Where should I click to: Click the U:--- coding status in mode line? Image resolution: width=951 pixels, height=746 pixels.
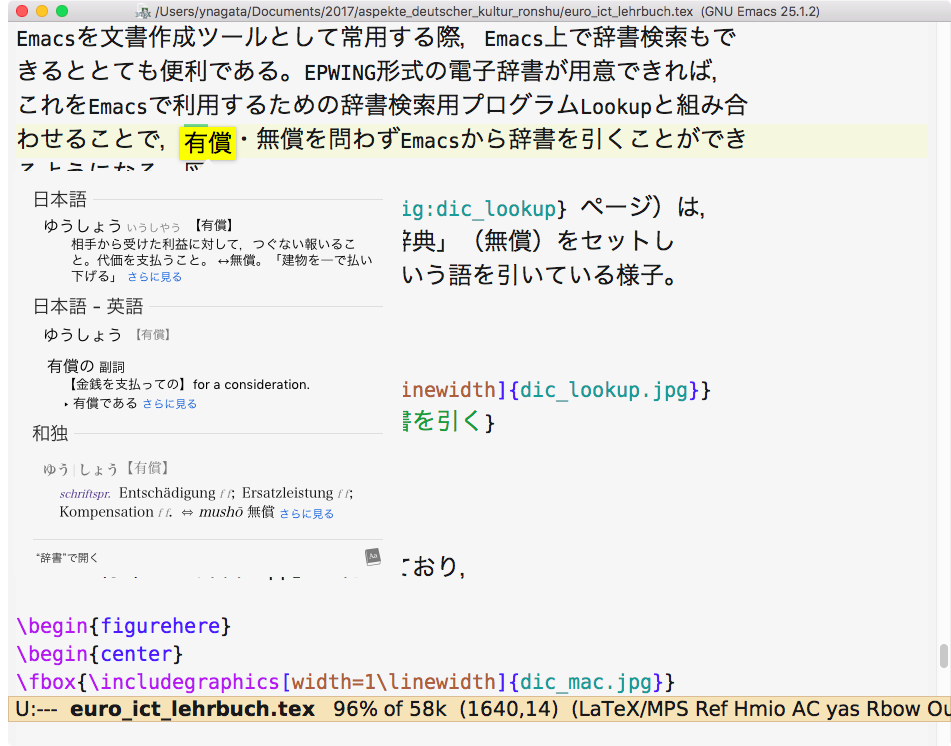(36, 709)
